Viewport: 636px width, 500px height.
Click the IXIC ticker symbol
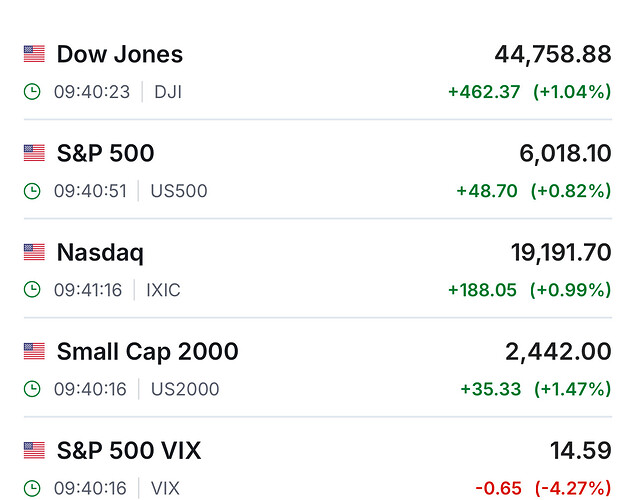point(164,290)
